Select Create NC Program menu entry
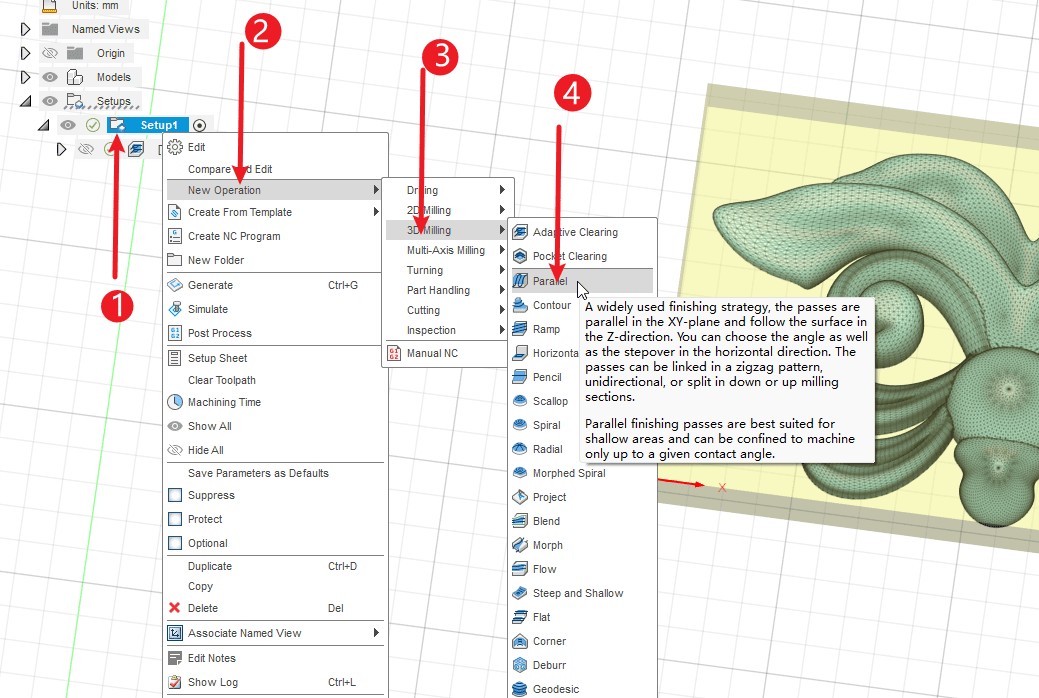The image size is (1039, 698). 234,236
